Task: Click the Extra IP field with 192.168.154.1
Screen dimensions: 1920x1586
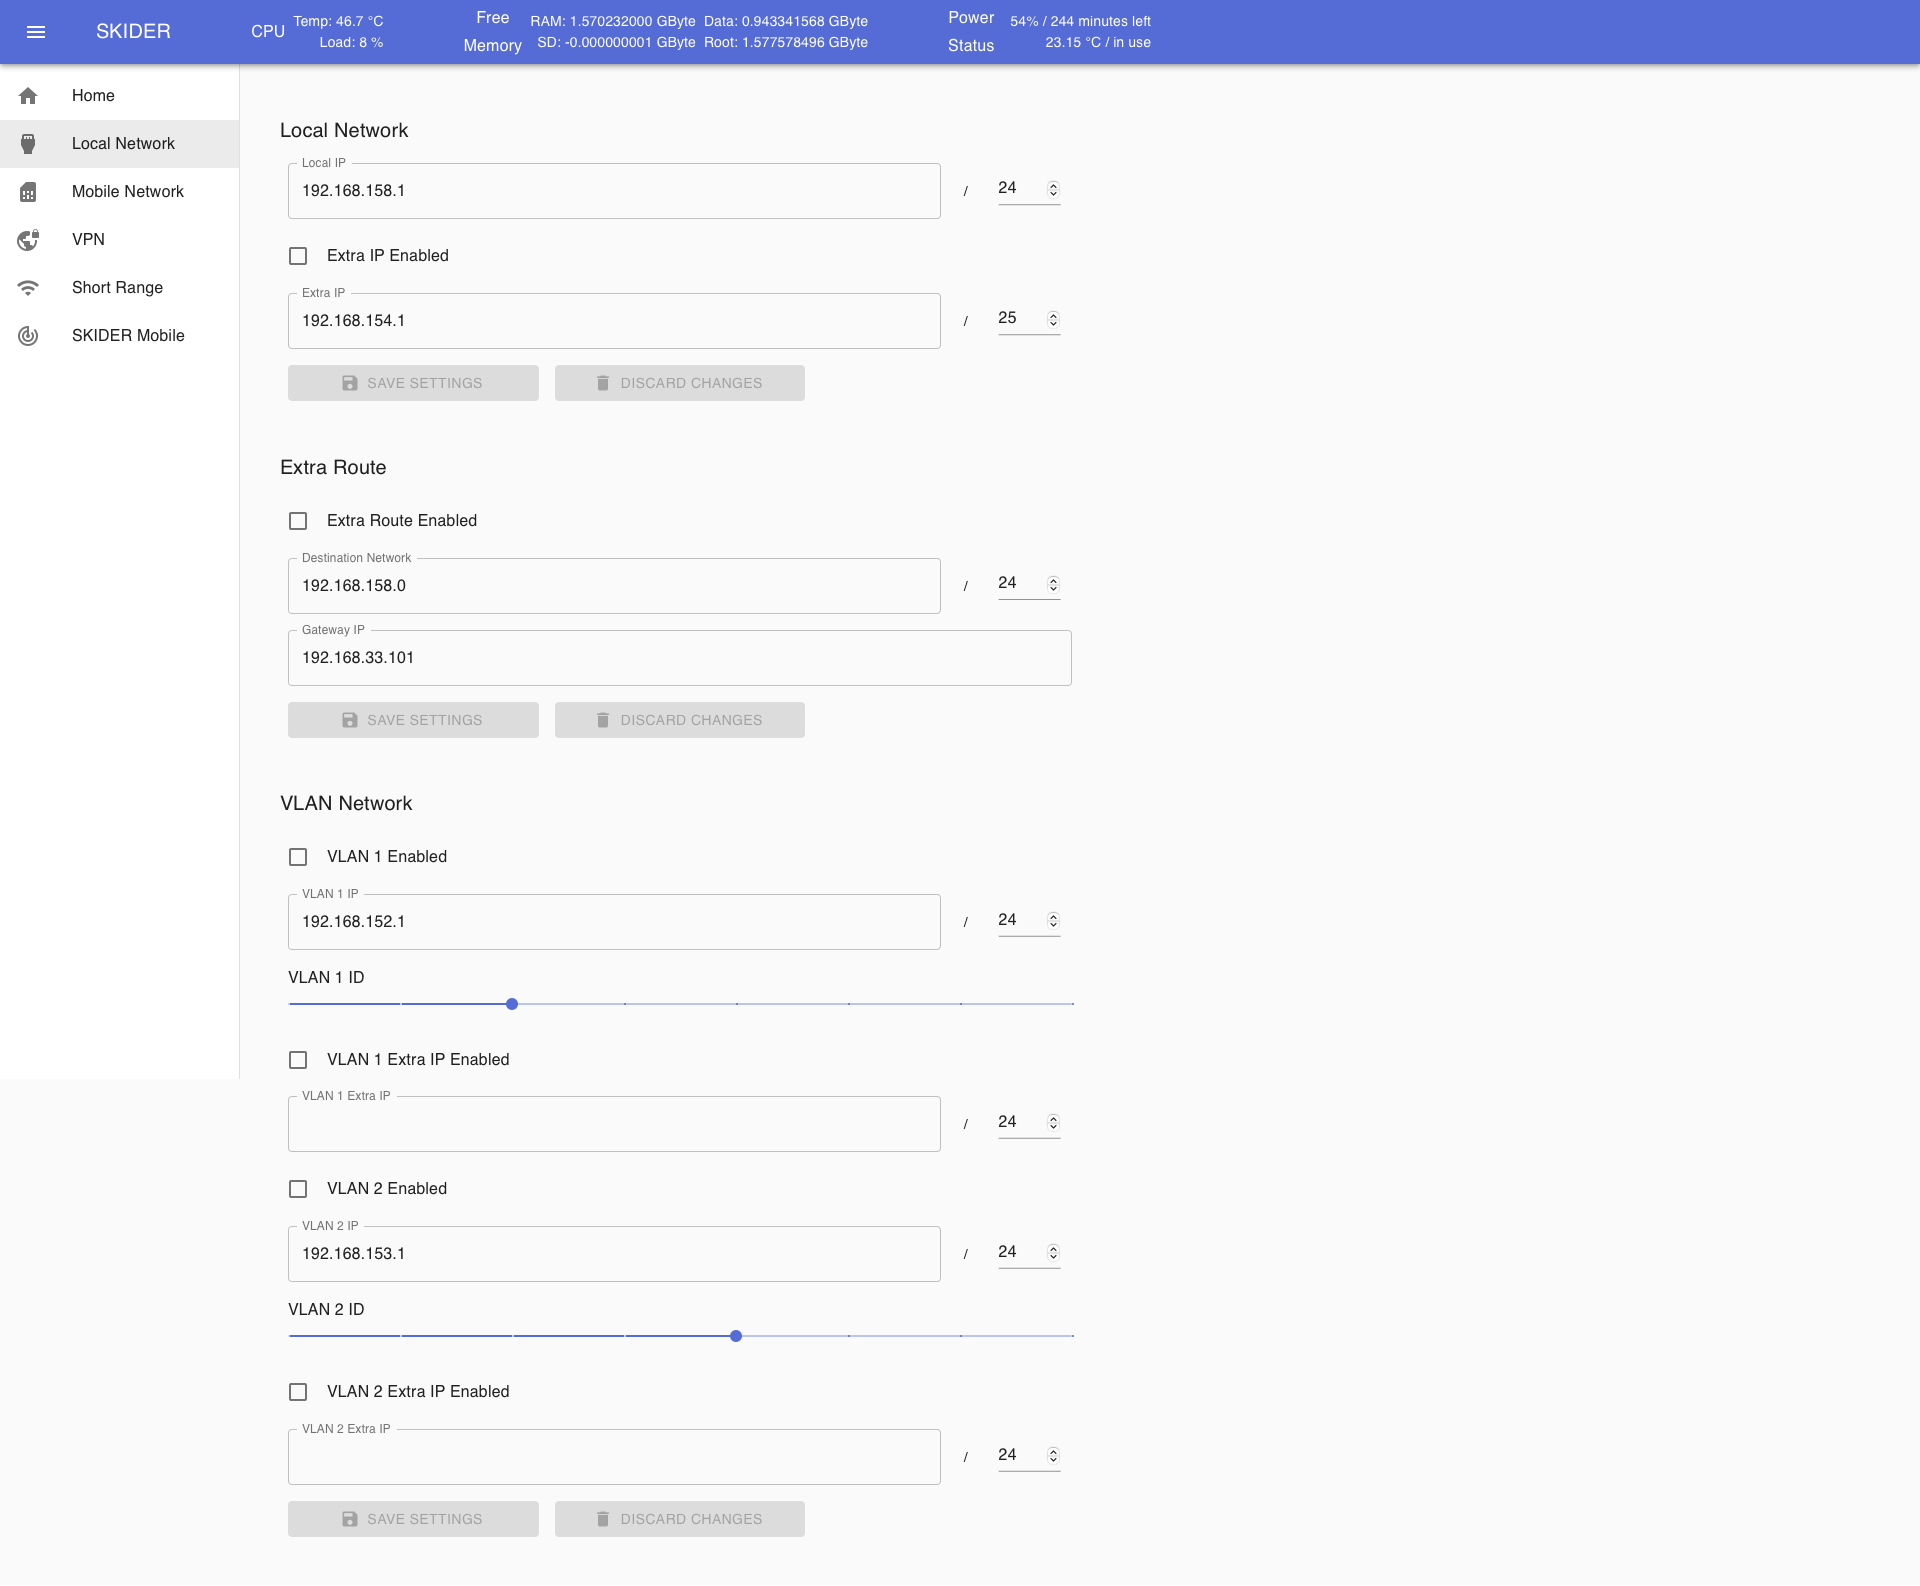Action: pyautogui.click(x=614, y=321)
